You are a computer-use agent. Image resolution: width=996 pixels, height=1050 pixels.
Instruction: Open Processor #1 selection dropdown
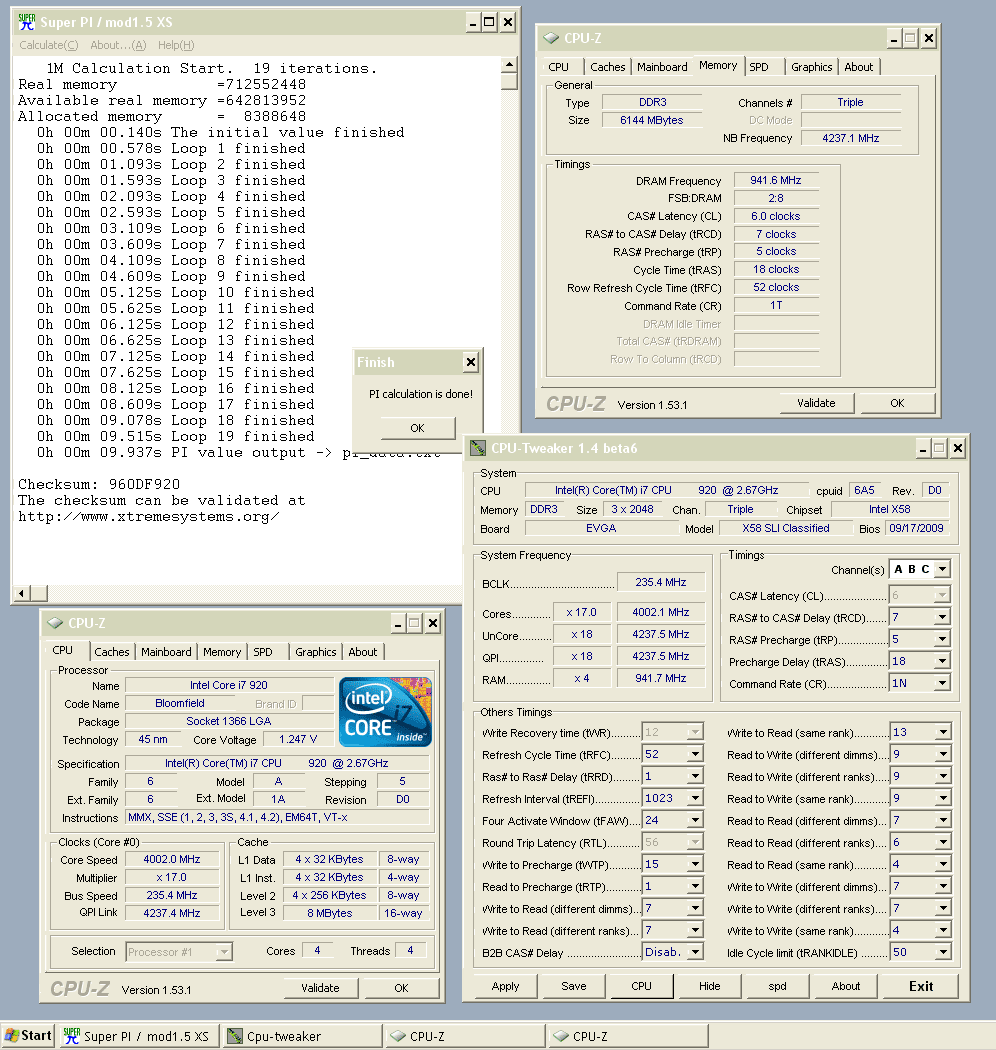224,952
